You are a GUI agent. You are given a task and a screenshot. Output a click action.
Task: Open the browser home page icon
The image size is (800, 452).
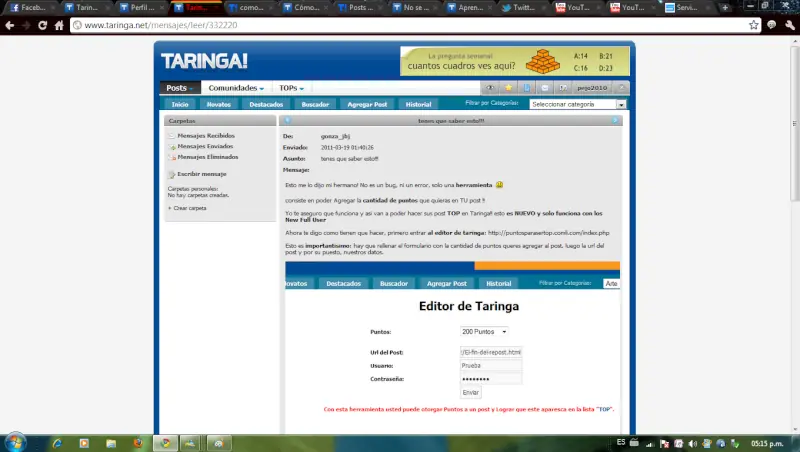pos(59,25)
